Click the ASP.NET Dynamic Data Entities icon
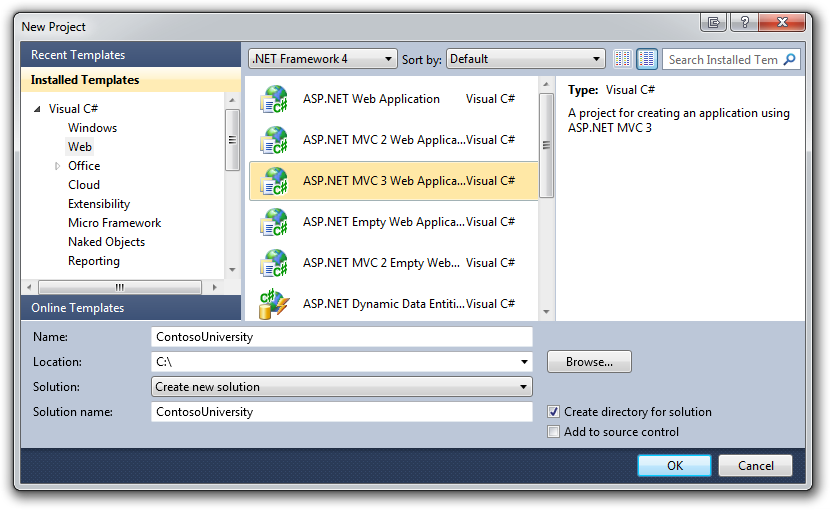 point(273,303)
